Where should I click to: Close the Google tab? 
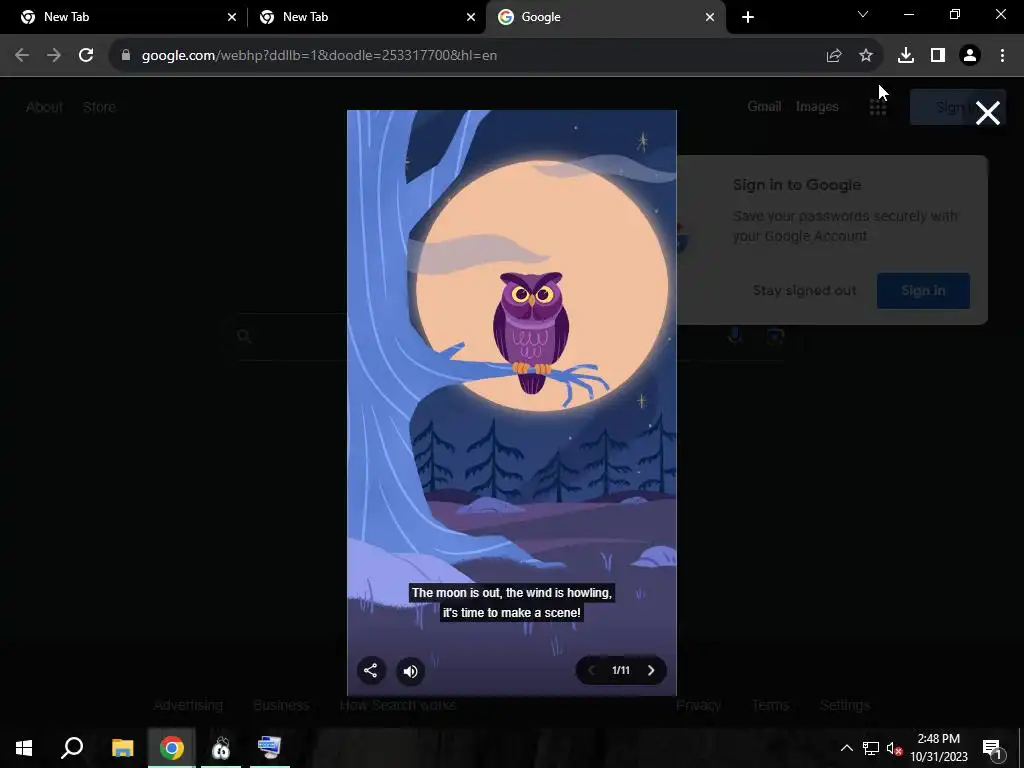(710, 17)
